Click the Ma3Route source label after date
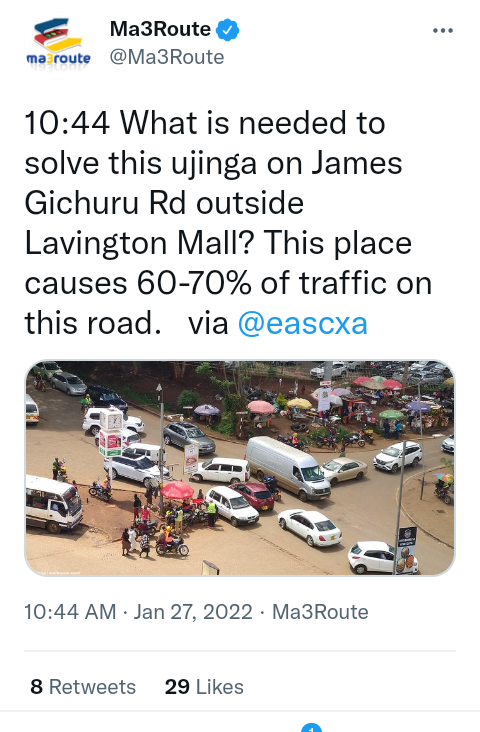480x732 pixels. pos(320,612)
